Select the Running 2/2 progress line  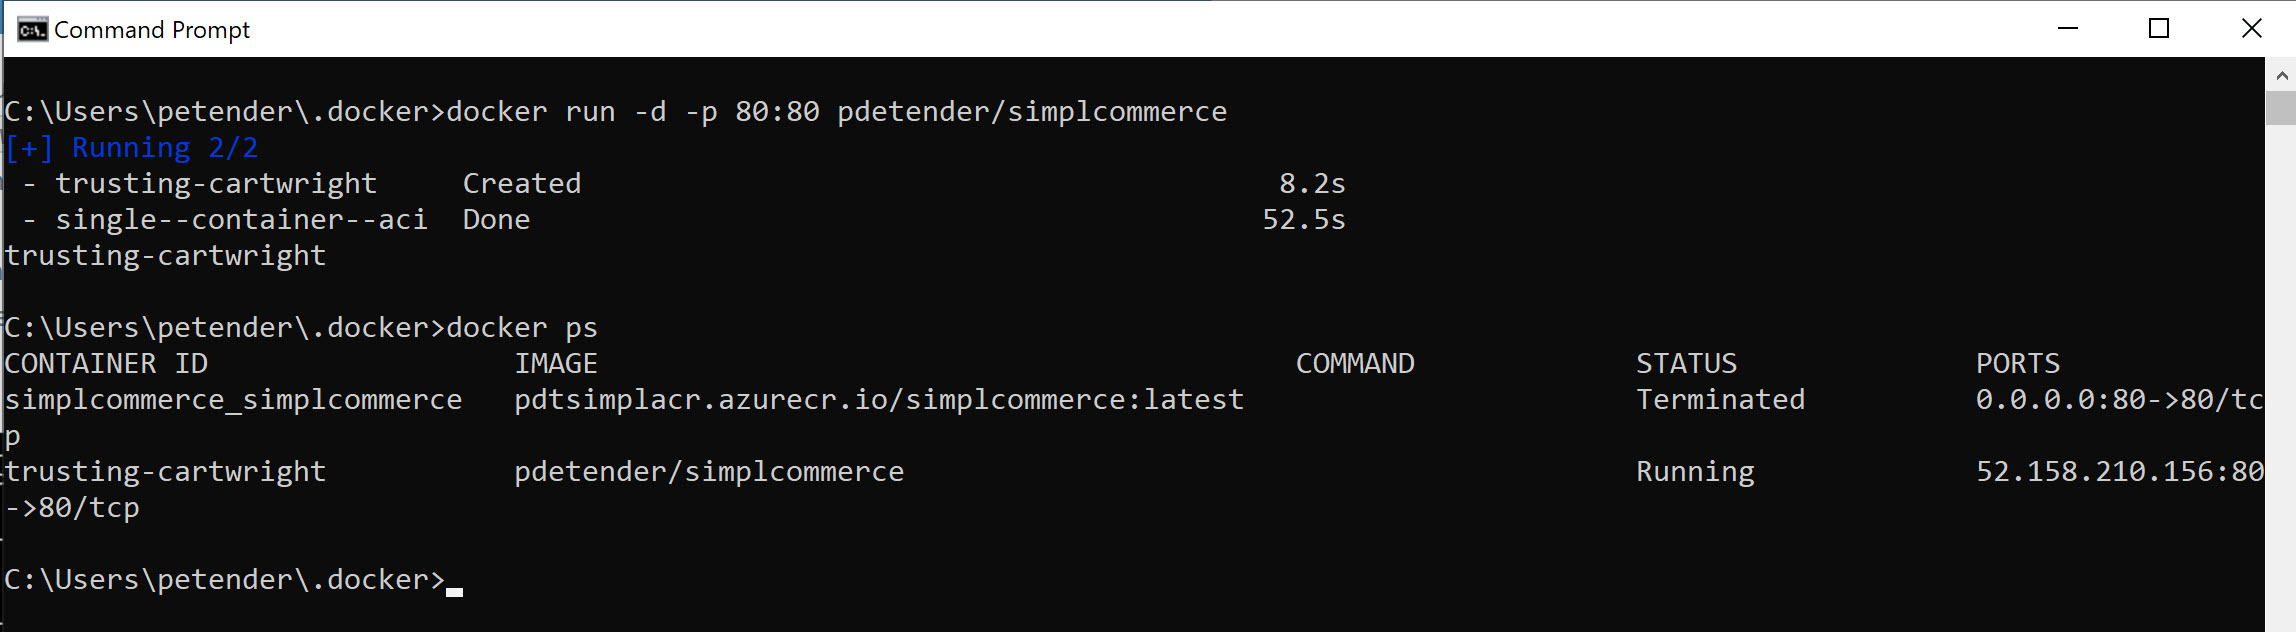pyautogui.click(x=130, y=147)
